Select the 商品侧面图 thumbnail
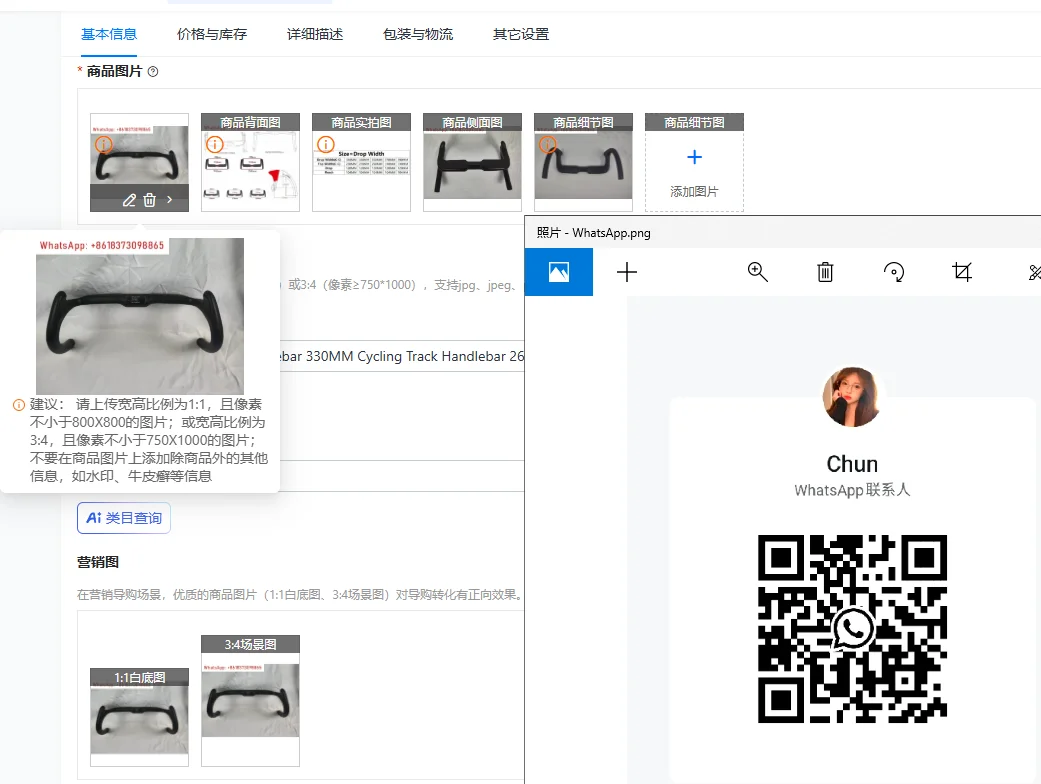The height and width of the screenshot is (784, 1041). coord(473,163)
